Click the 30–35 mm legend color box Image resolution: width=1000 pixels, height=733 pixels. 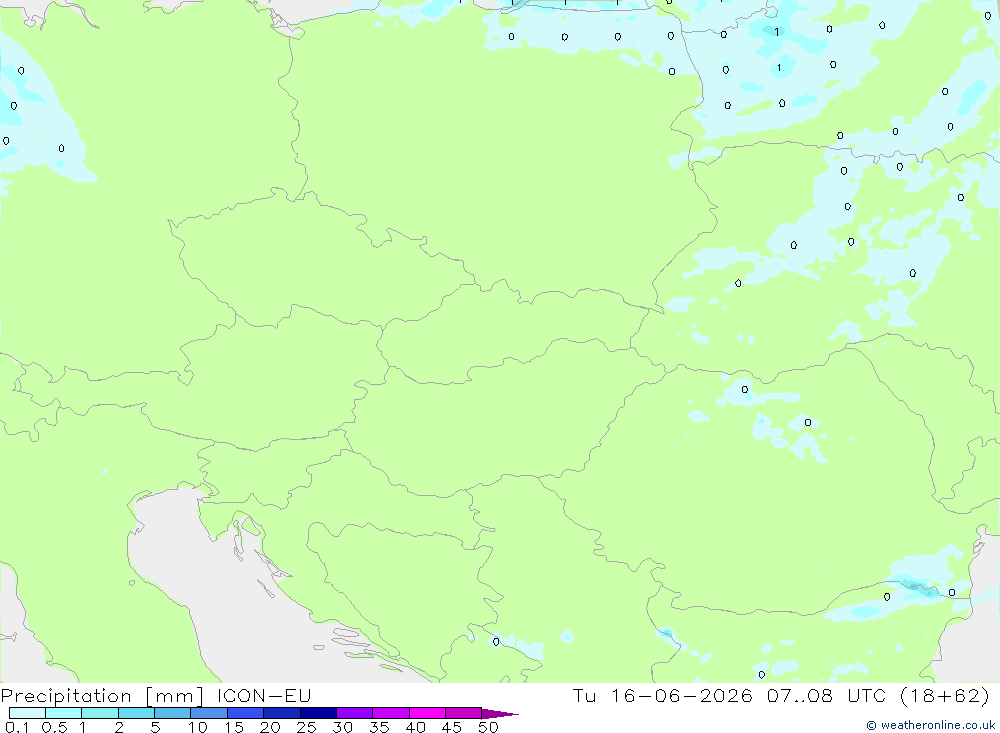(x=354, y=713)
